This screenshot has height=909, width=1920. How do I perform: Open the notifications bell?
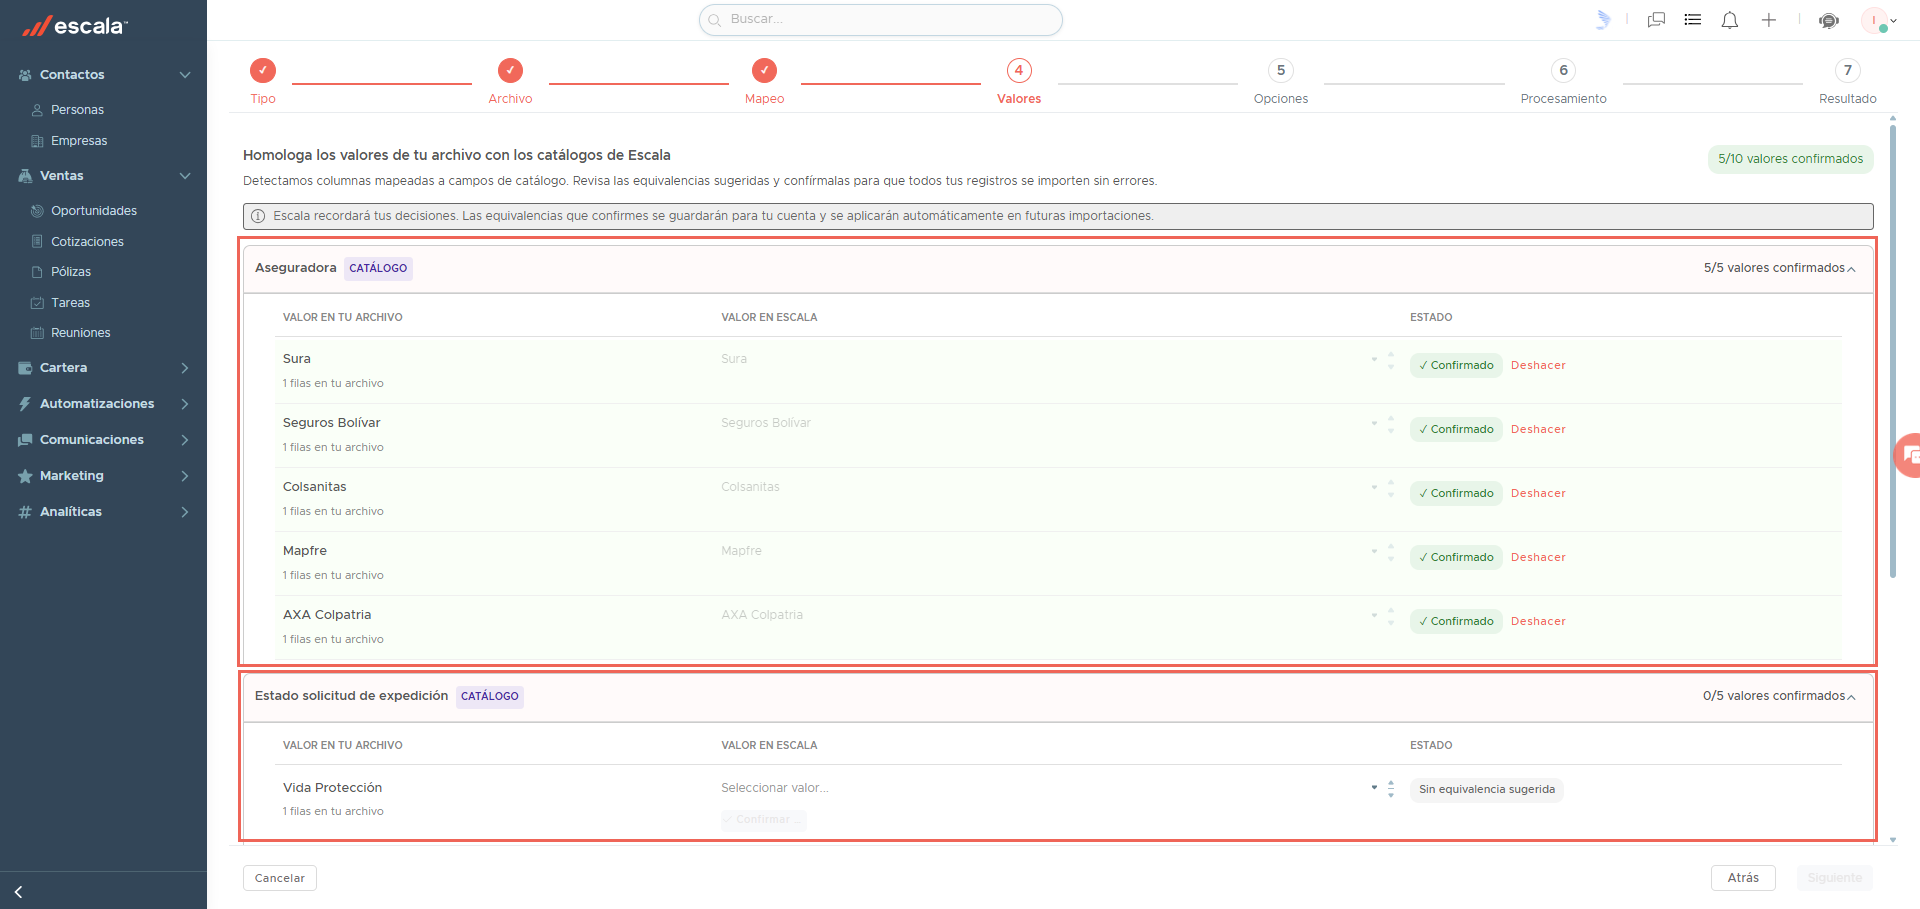pos(1730,20)
